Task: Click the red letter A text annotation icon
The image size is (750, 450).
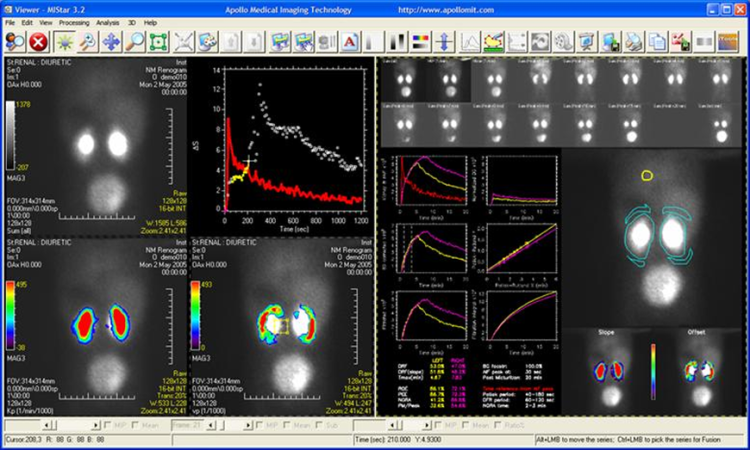Action: tap(350, 41)
